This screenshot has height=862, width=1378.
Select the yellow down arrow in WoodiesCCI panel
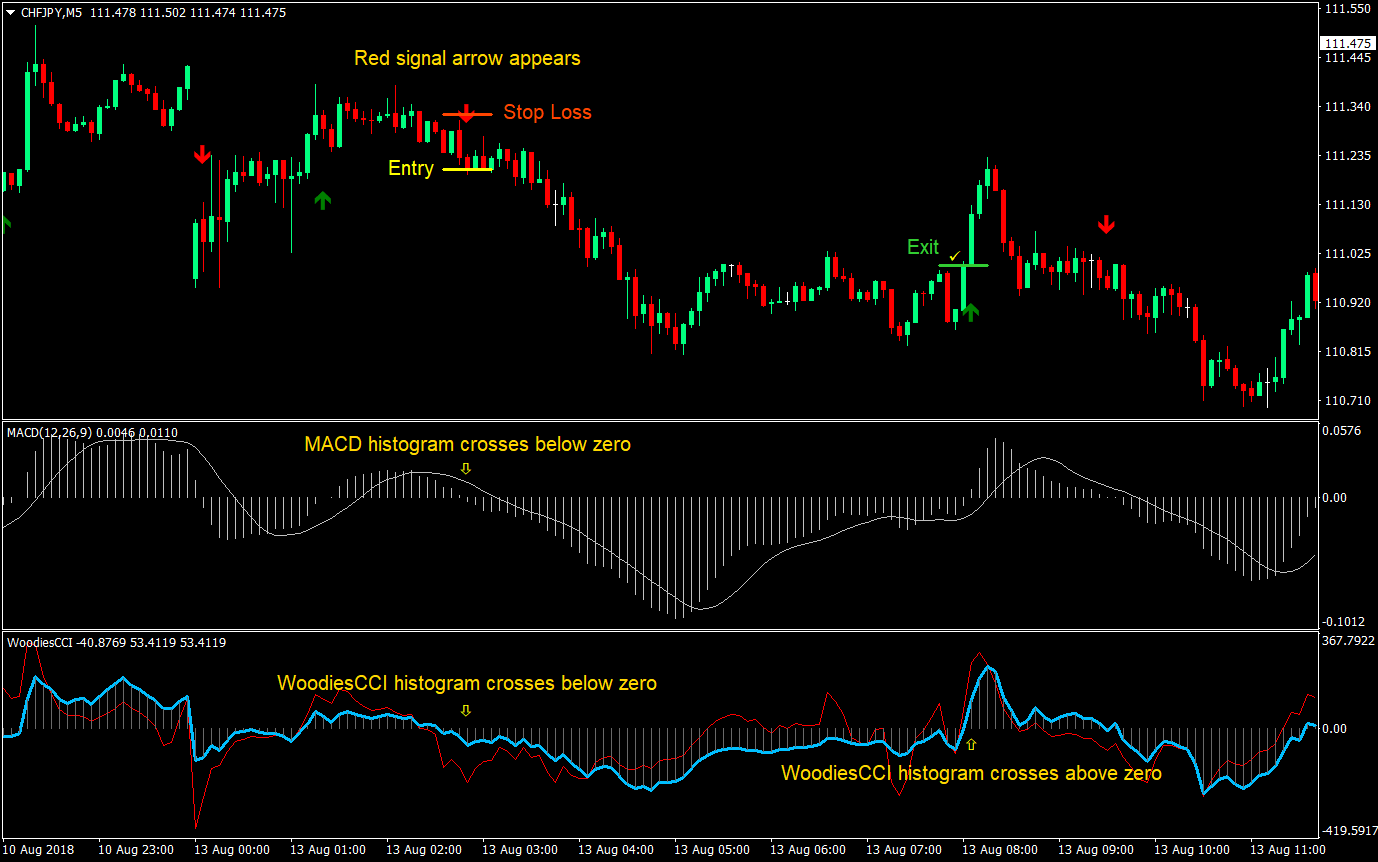465,708
